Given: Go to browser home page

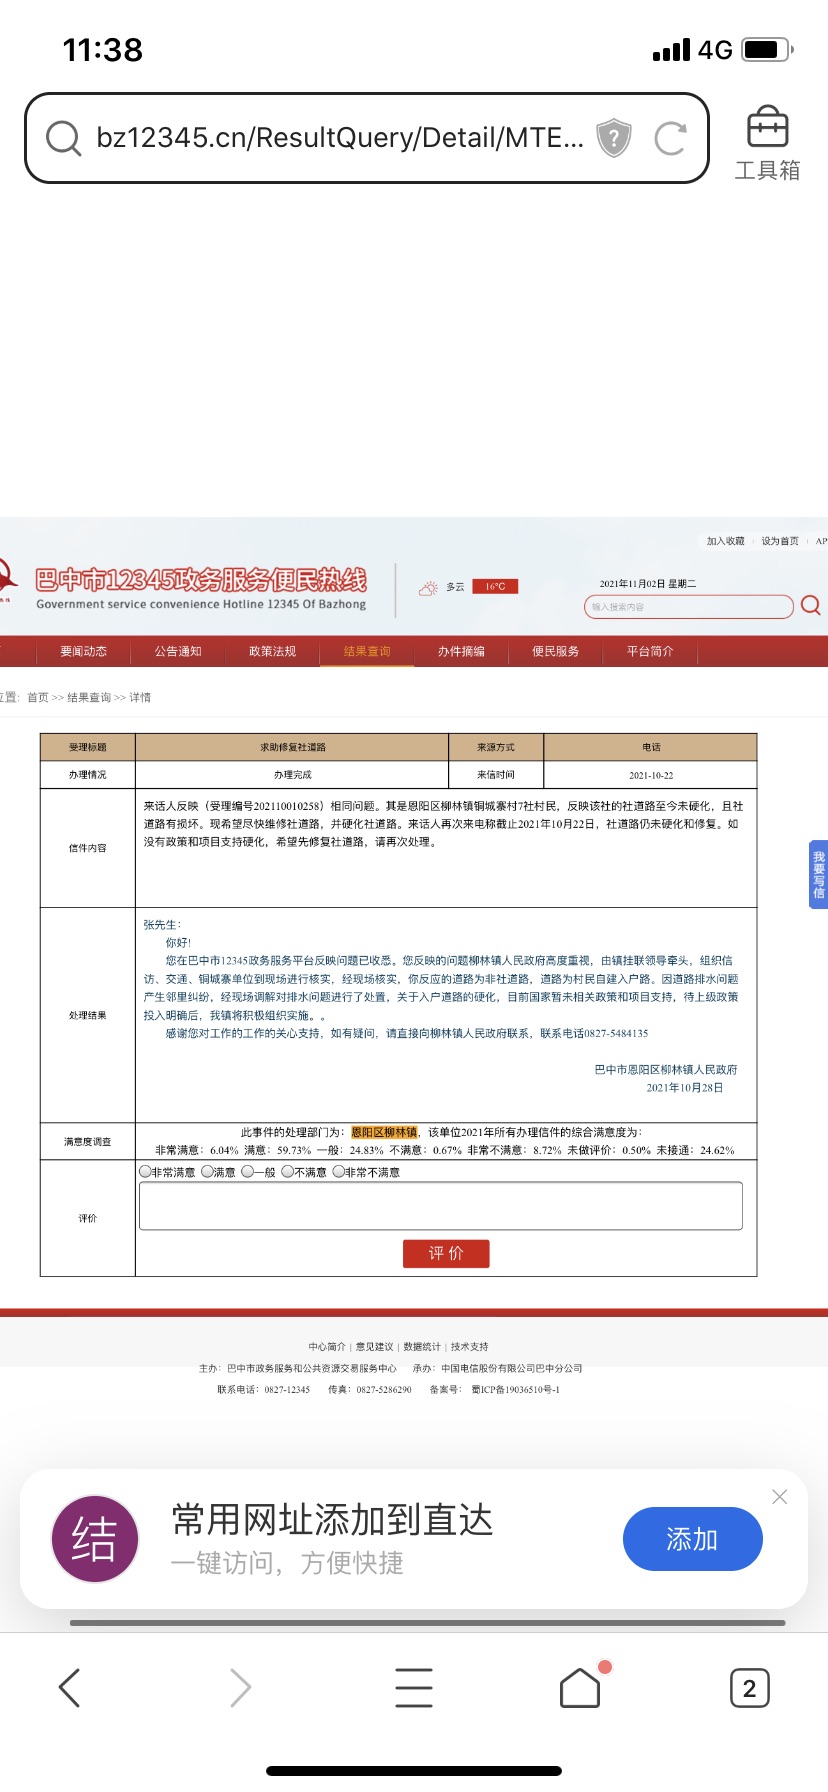Looking at the screenshot, I should [x=580, y=1688].
